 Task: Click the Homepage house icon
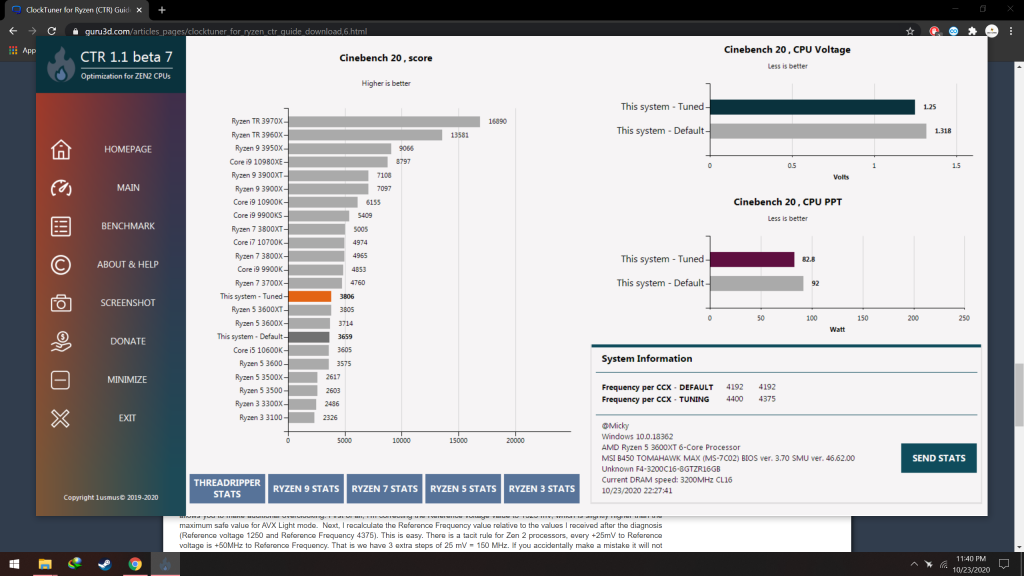[61, 150]
